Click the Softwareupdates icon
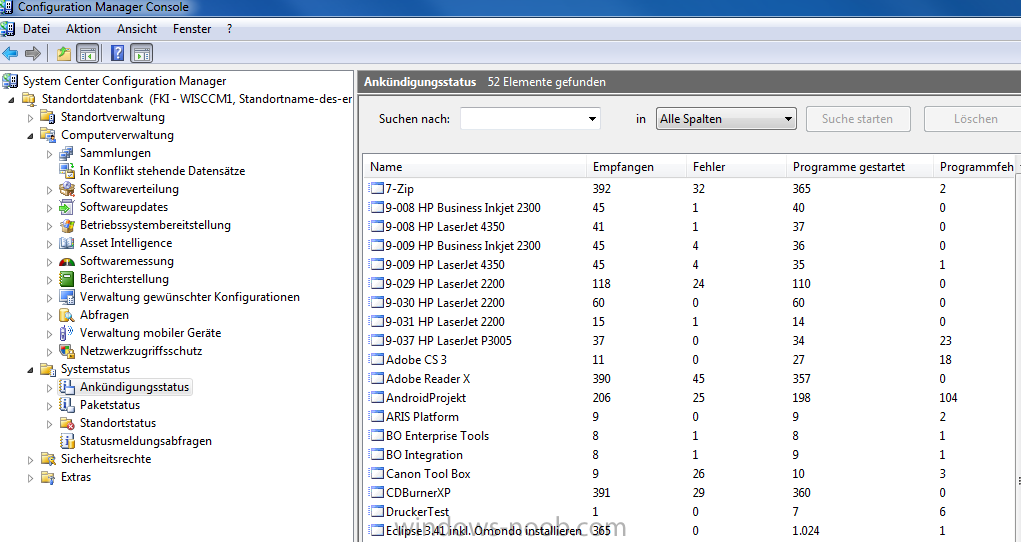Image resolution: width=1021 pixels, height=542 pixels. pos(66,207)
